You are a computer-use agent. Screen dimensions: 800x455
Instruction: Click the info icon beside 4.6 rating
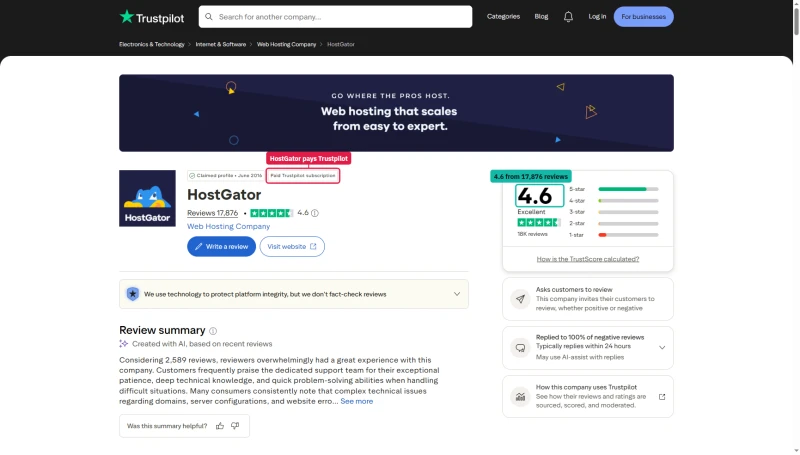[315, 213]
